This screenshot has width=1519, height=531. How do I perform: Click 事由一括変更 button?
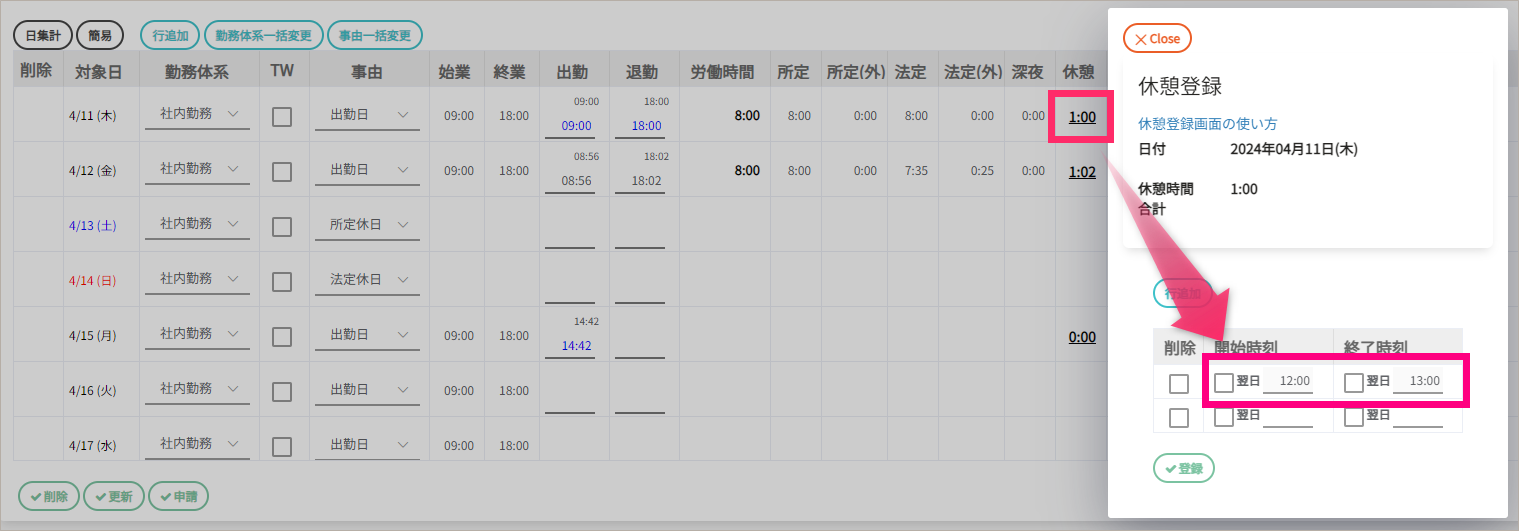click(374, 35)
